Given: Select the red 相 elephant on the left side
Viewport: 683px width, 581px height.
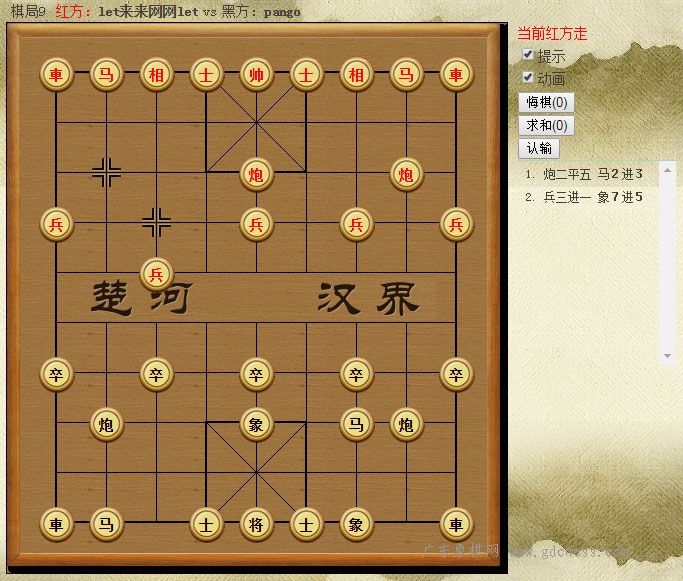Looking at the screenshot, I should 156,74.
